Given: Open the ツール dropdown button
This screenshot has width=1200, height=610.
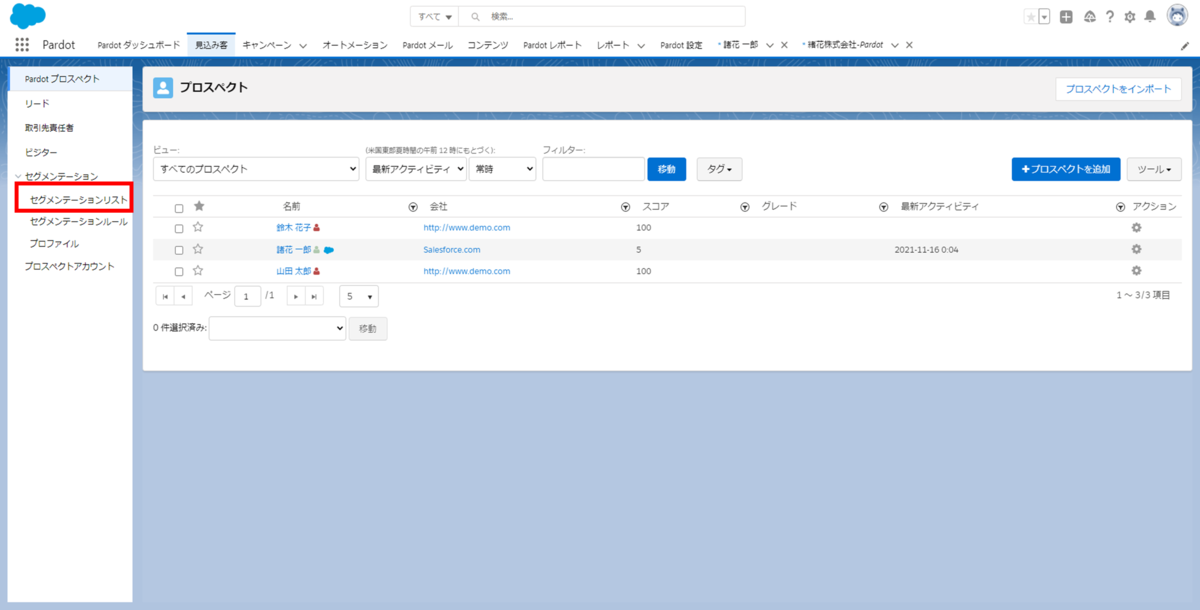Looking at the screenshot, I should [1154, 169].
